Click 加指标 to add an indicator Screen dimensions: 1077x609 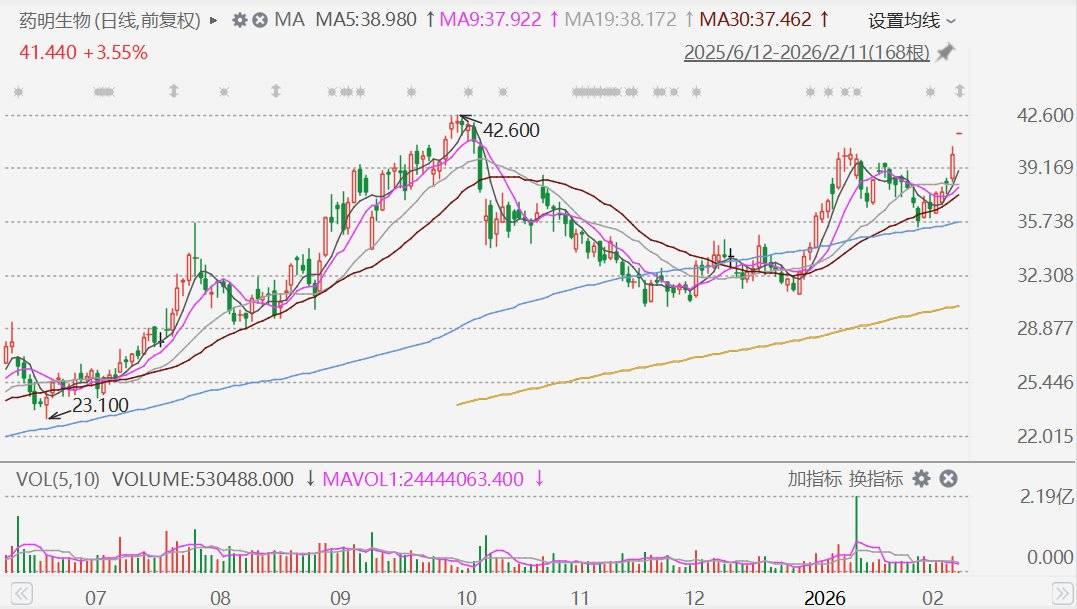(x=814, y=479)
